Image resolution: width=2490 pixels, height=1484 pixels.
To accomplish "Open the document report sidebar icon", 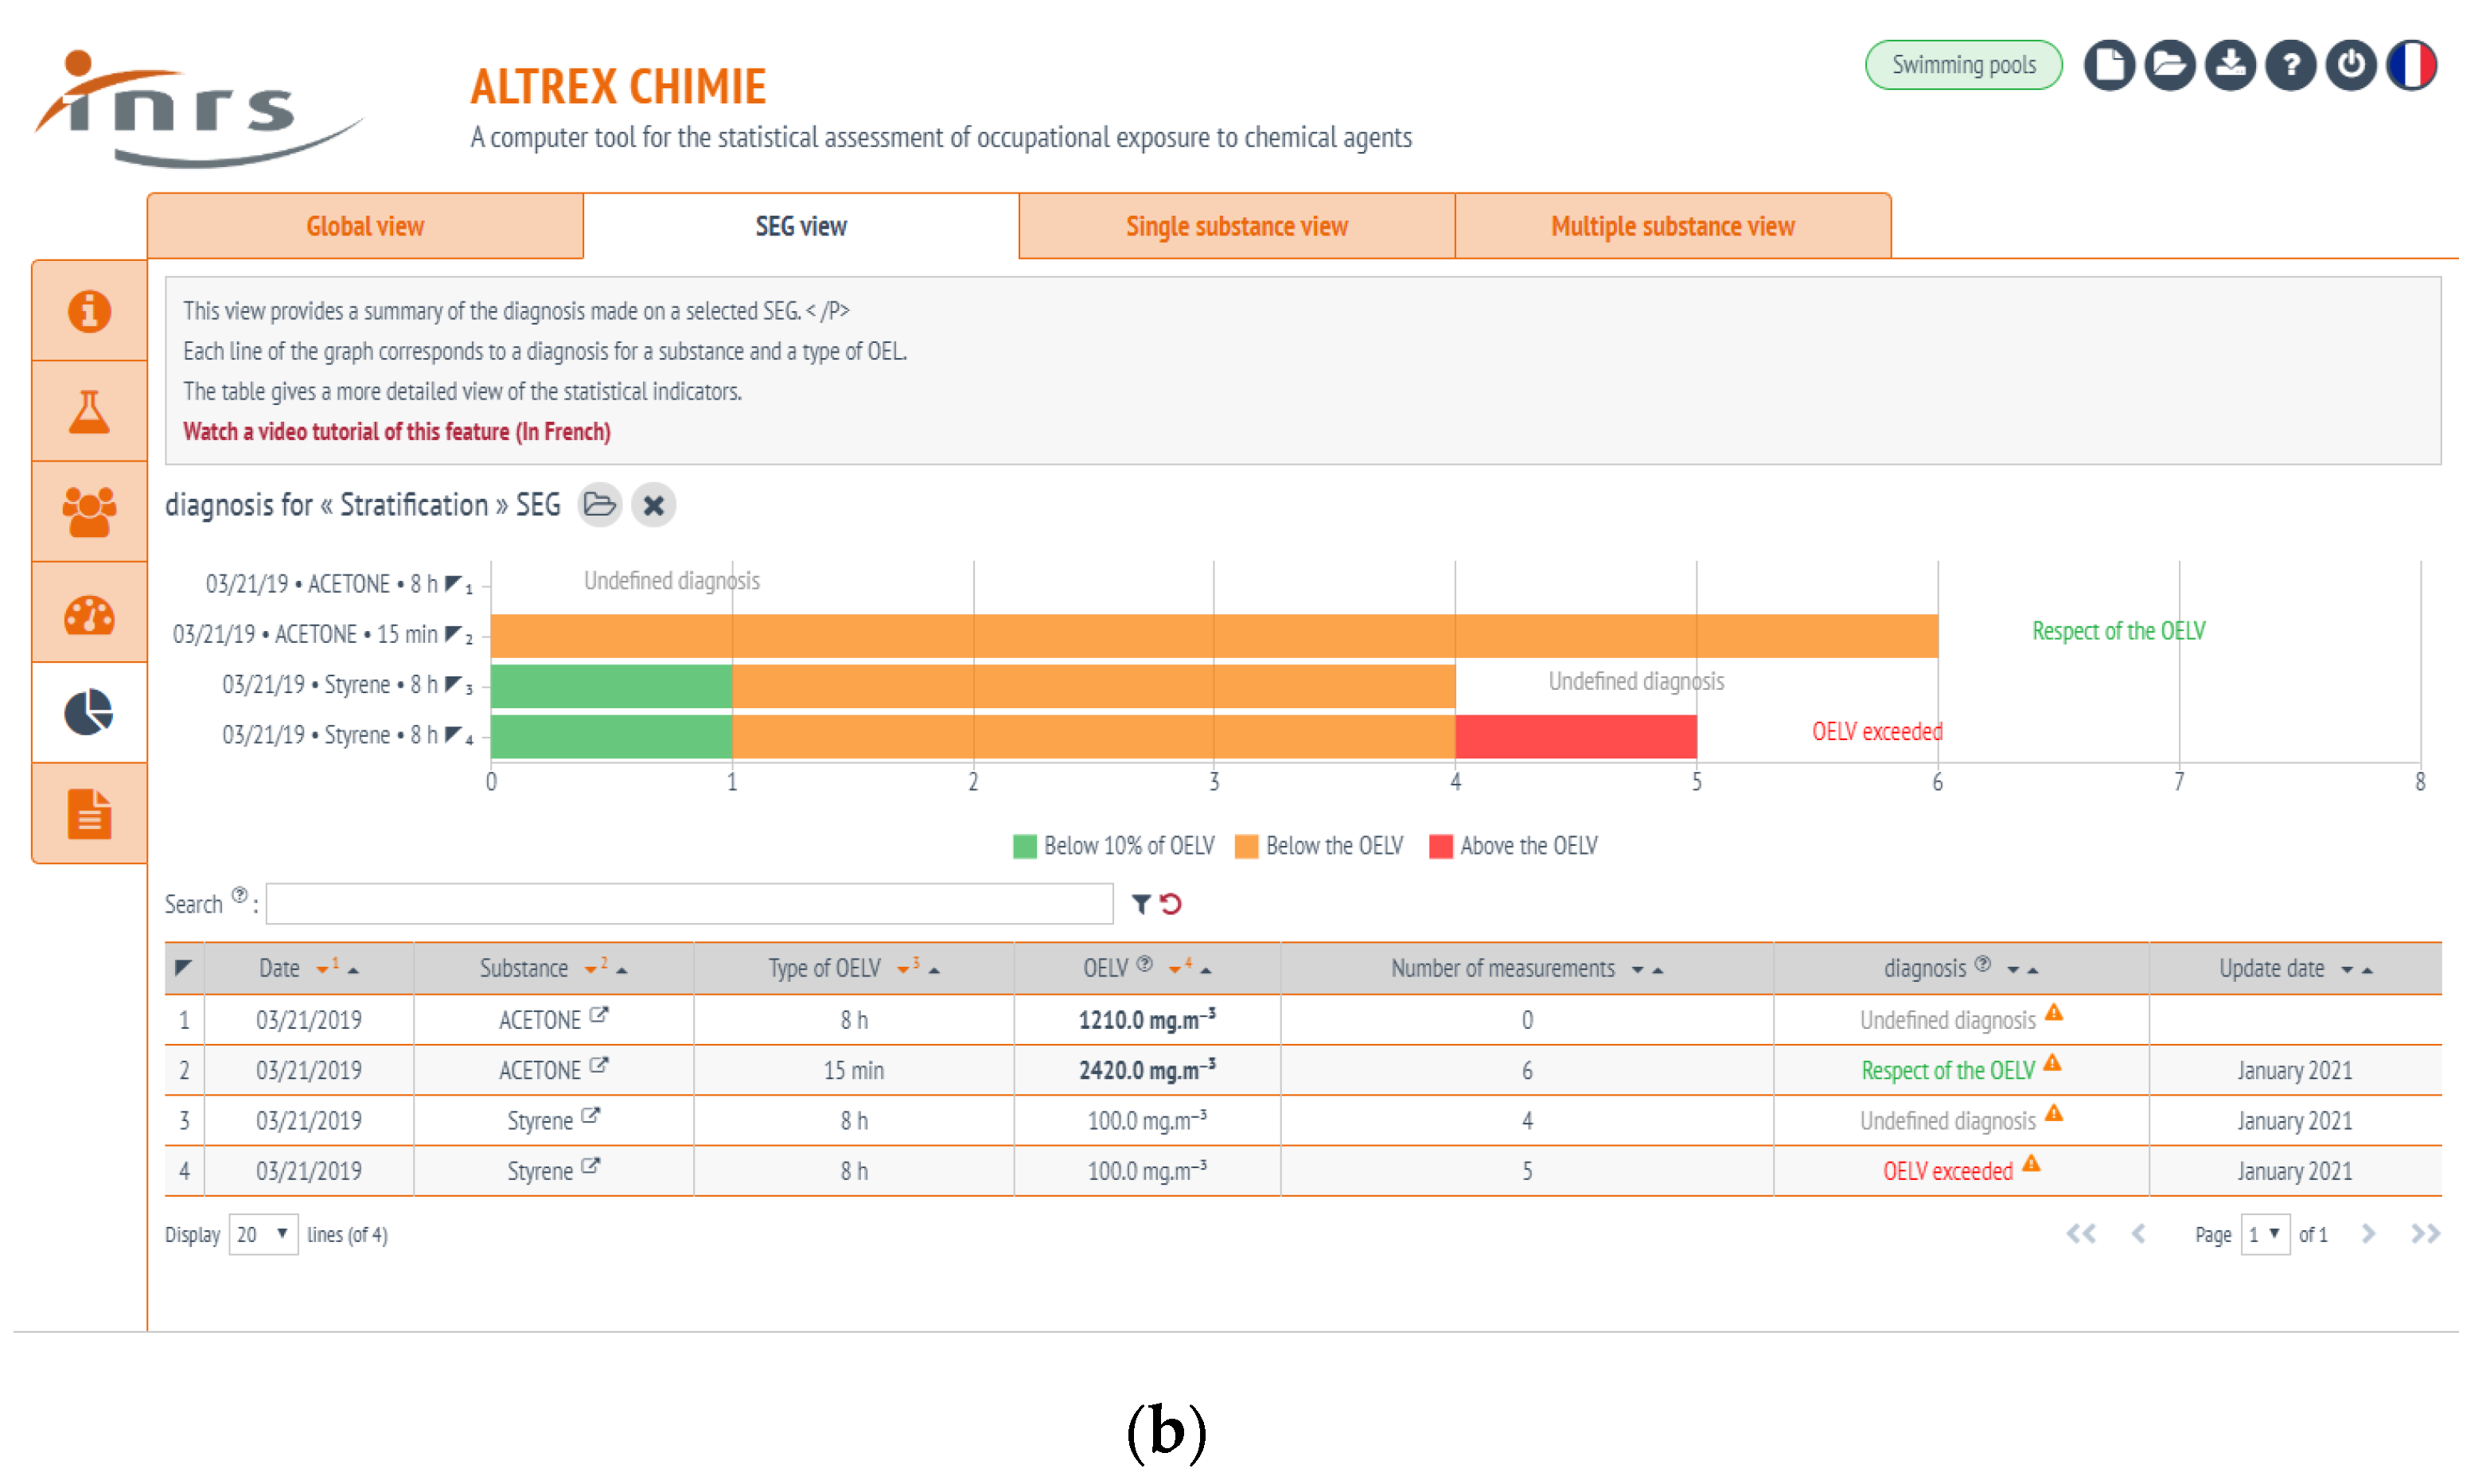I will (x=89, y=814).
